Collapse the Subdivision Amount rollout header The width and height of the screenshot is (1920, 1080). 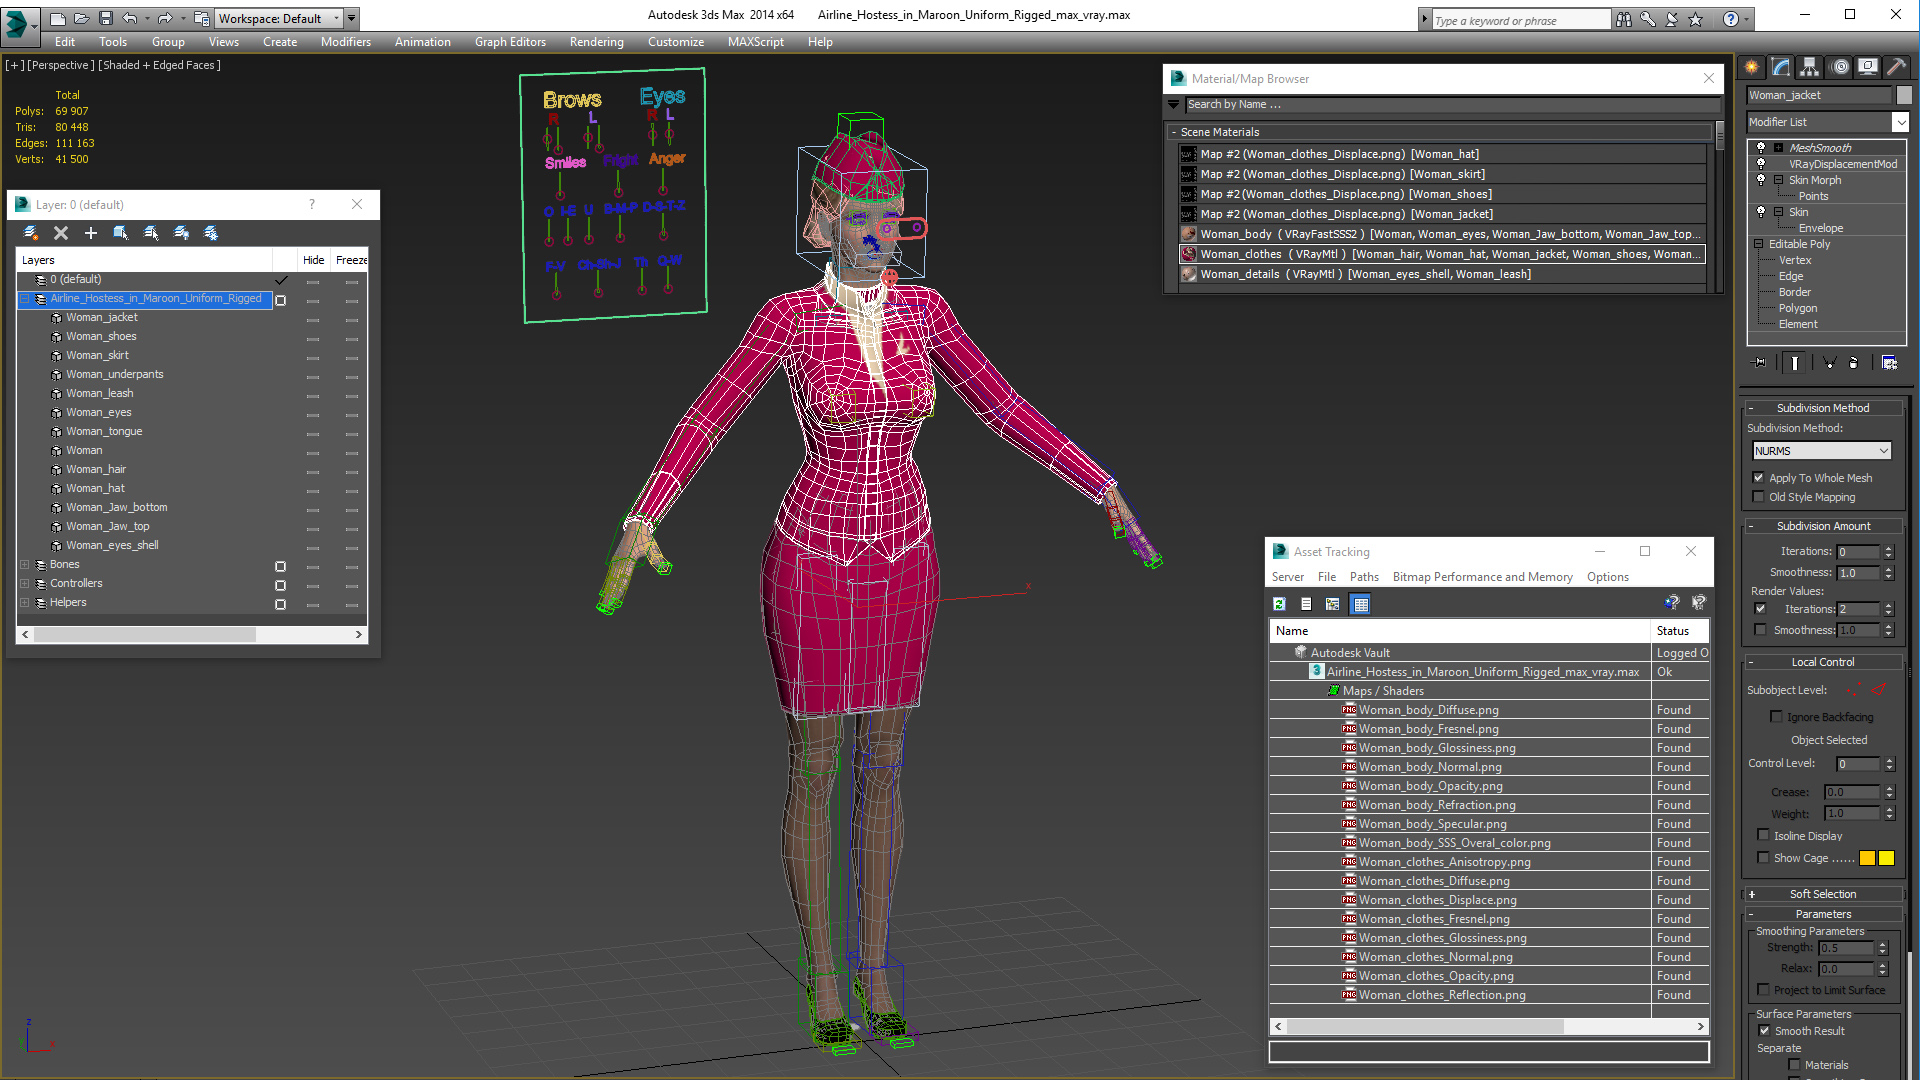[x=1823, y=526]
